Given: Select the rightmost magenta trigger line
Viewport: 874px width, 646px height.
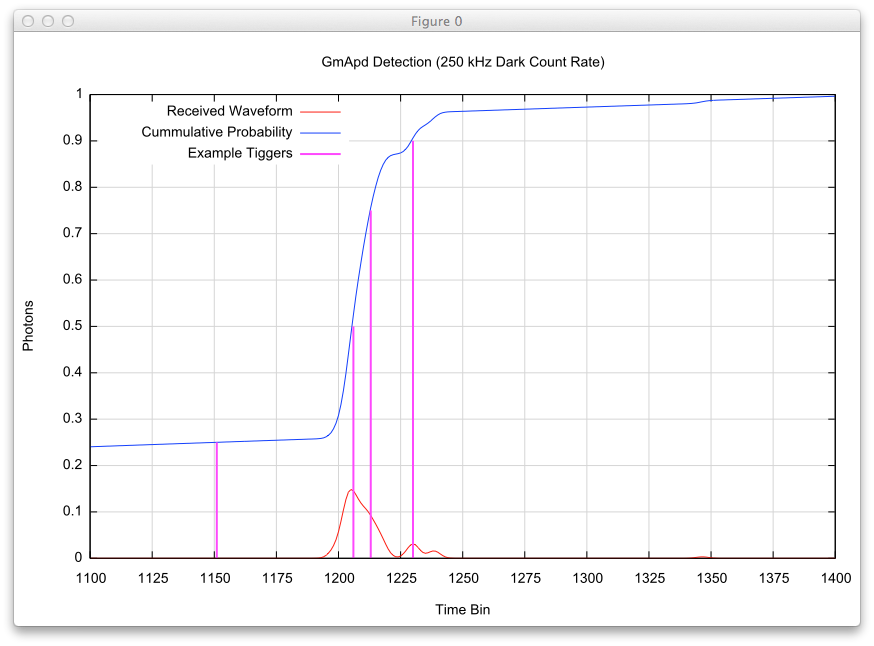Looking at the screenshot, I should pos(413,350).
